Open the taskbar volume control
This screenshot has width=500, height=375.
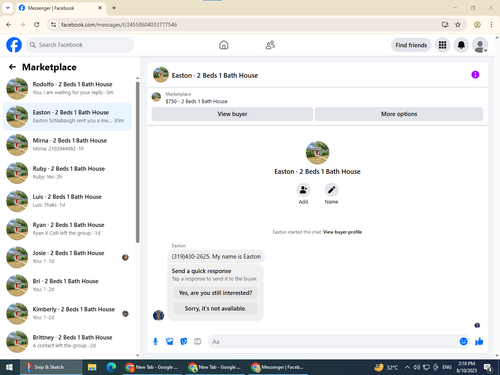point(416,367)
